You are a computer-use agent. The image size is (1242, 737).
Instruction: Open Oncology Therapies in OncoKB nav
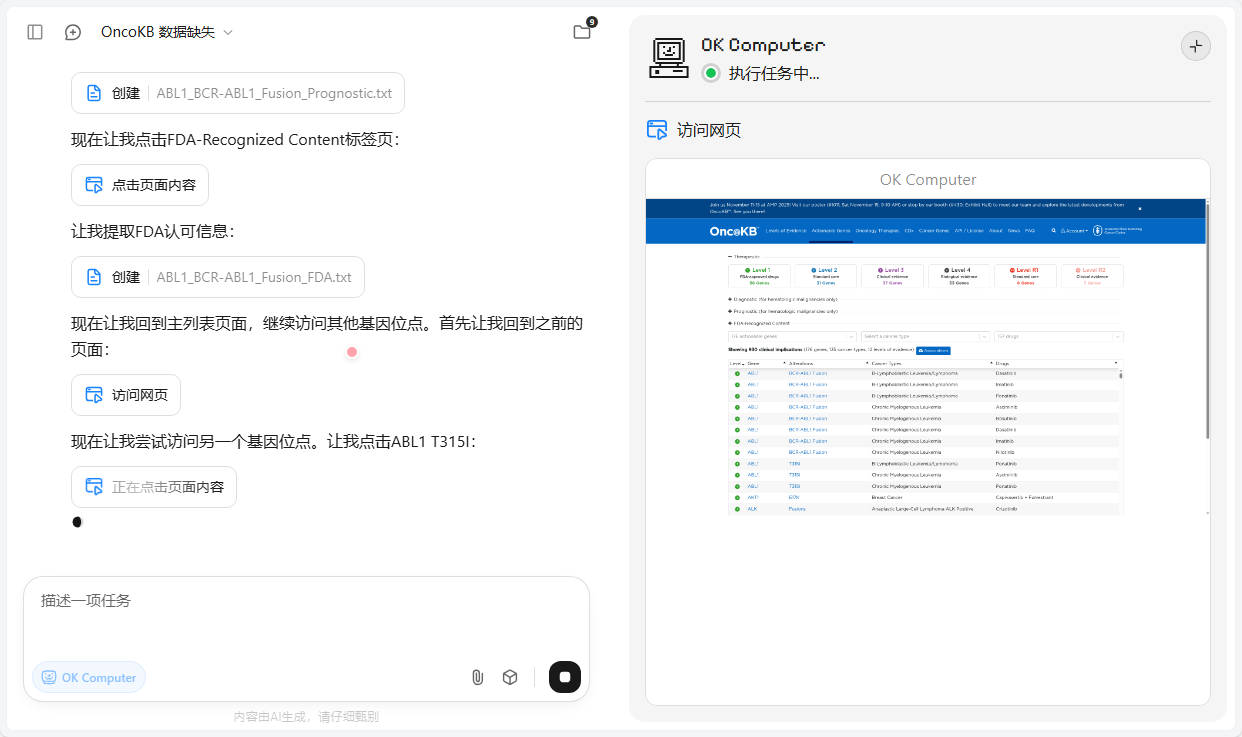pyautogui.click(x=877, y=231)
